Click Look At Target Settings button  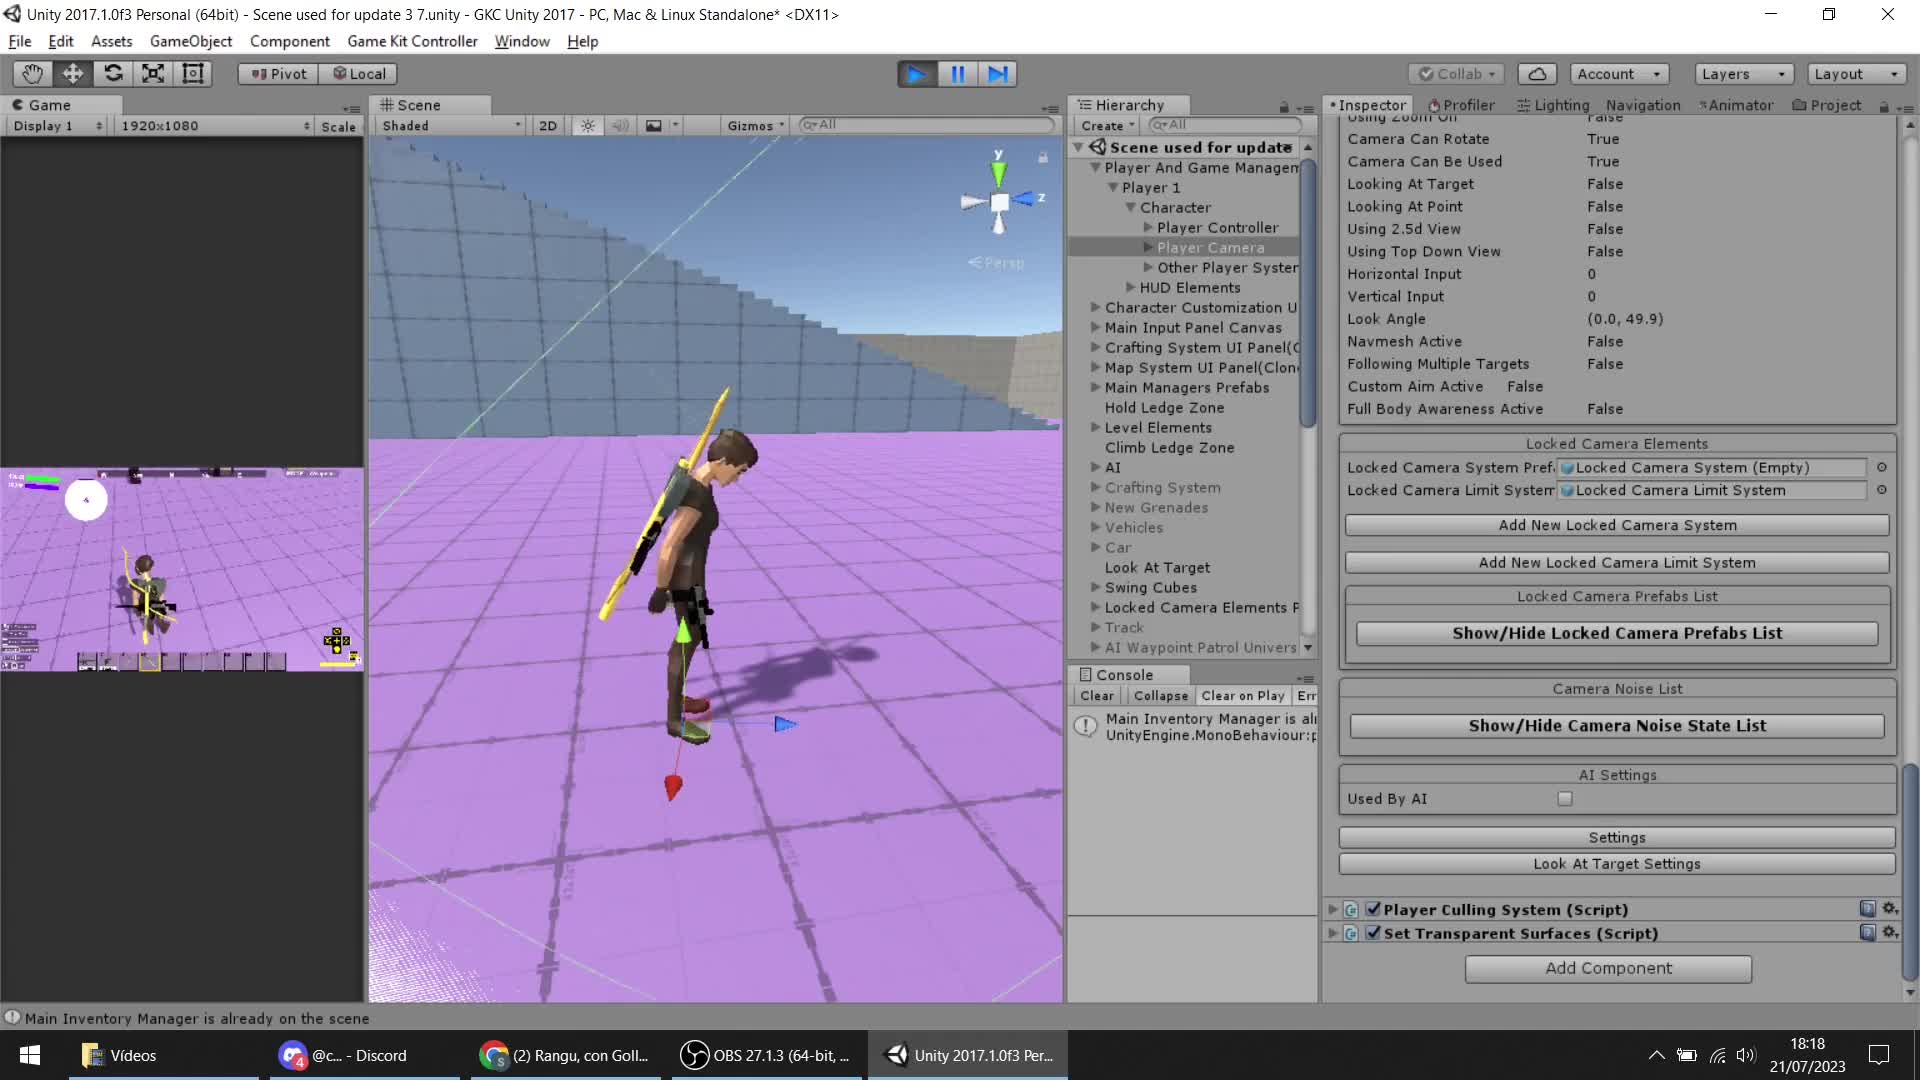pos(1616,864)
